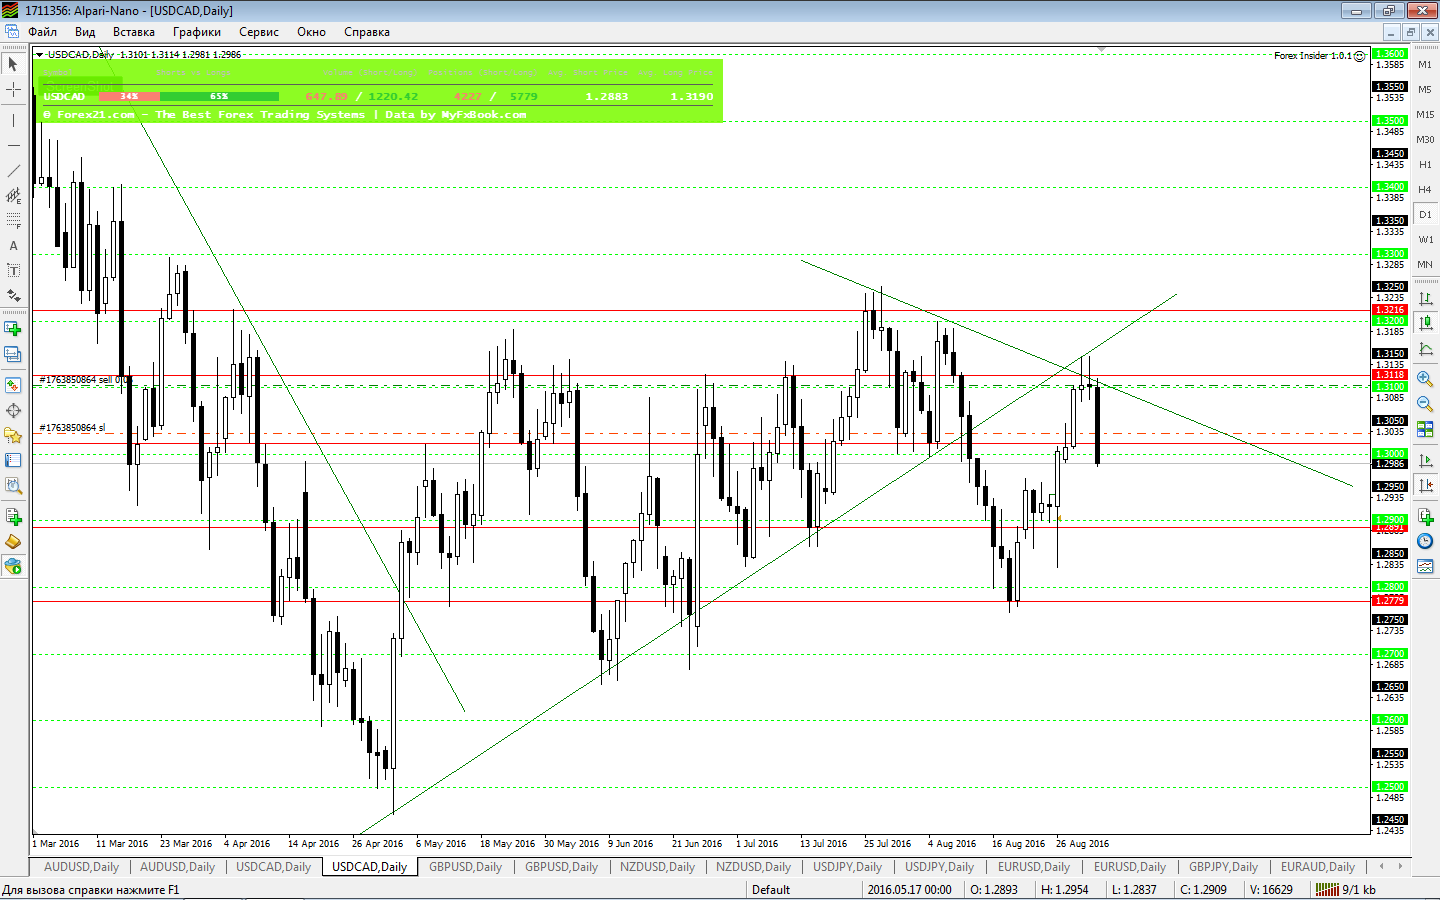
Task: Switch timeframe to M15
Action: click(x=1425, y=114)
